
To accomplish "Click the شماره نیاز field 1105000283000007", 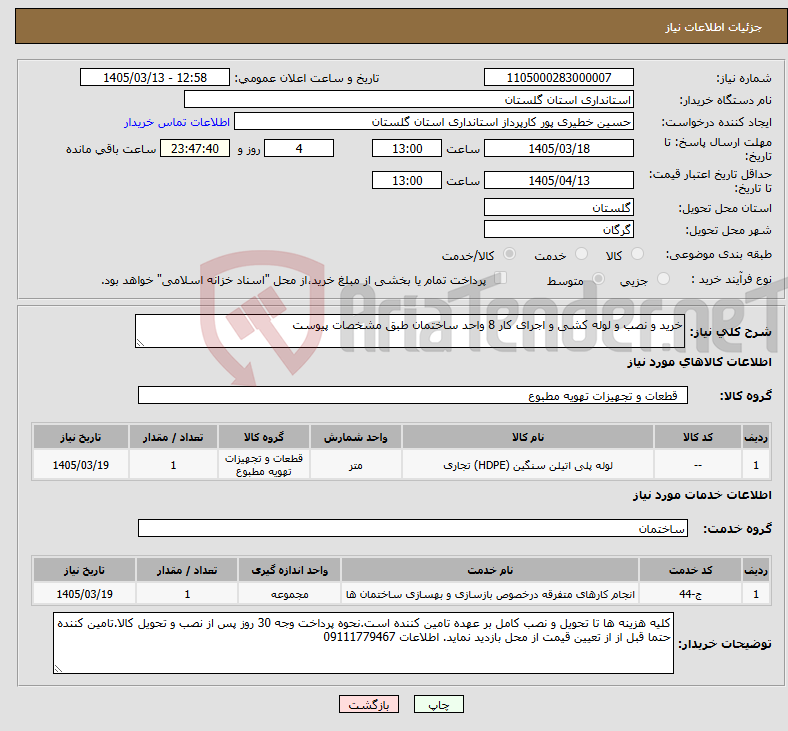I will pos(558,78).
